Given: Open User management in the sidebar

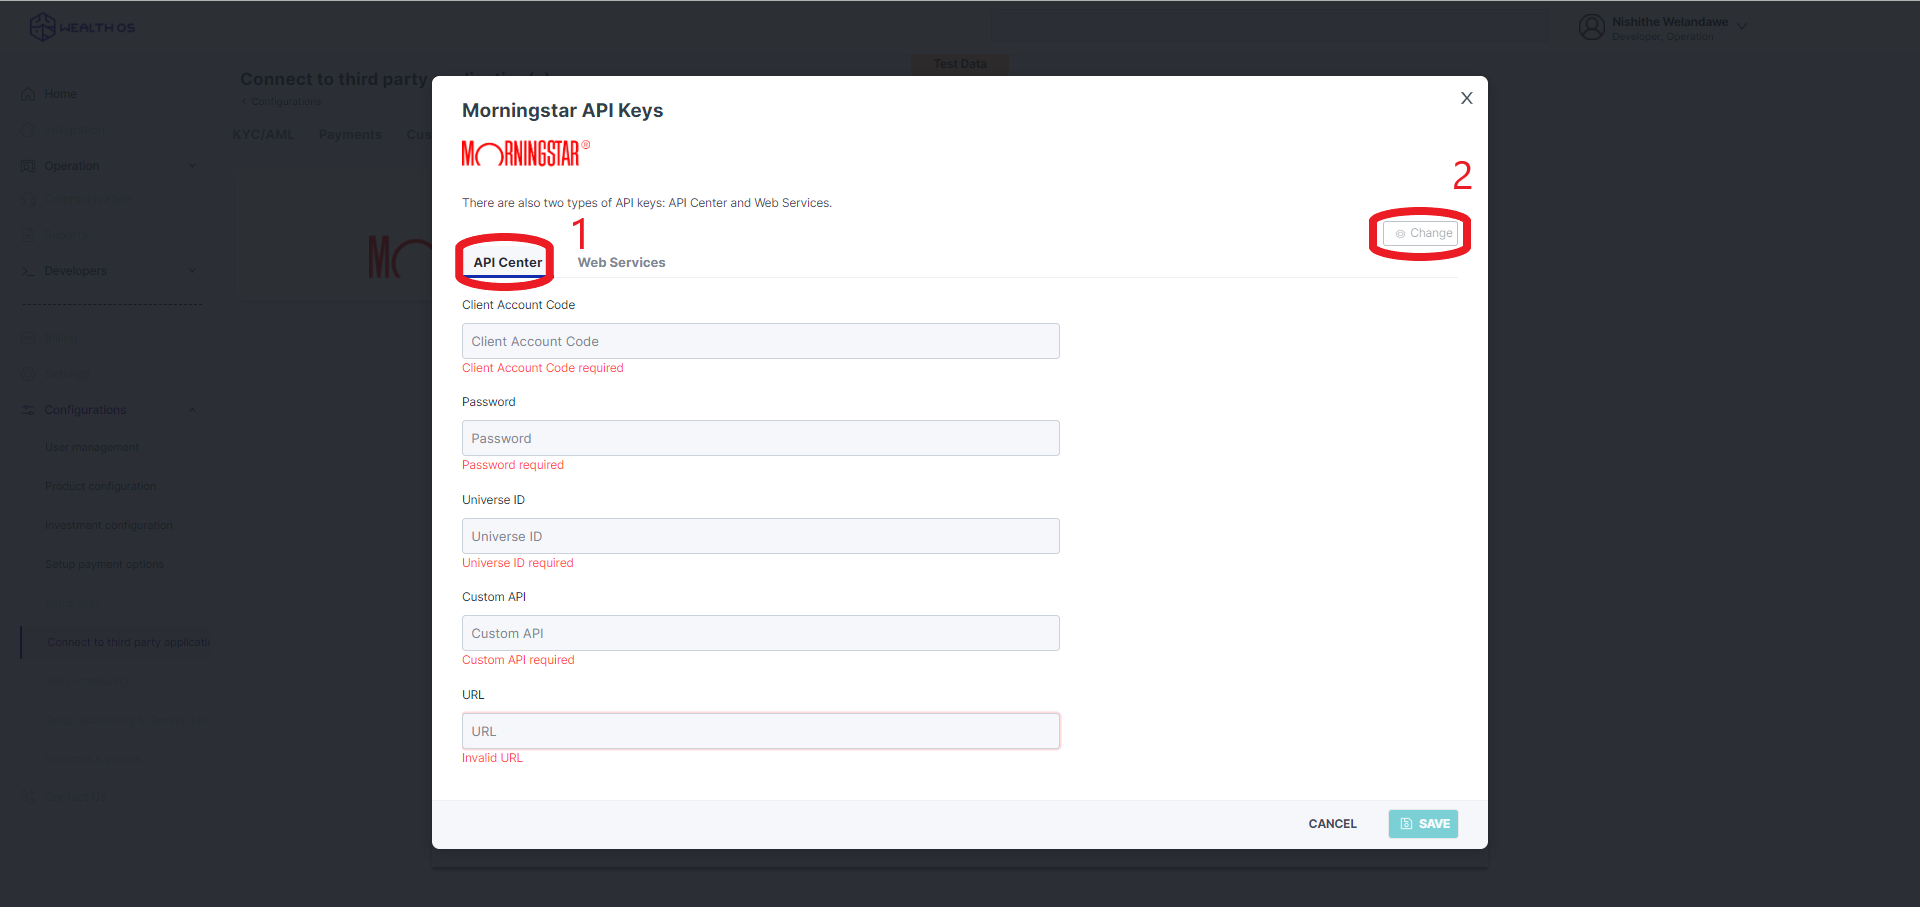Looking at the screenshot, I should click(92, 447).
